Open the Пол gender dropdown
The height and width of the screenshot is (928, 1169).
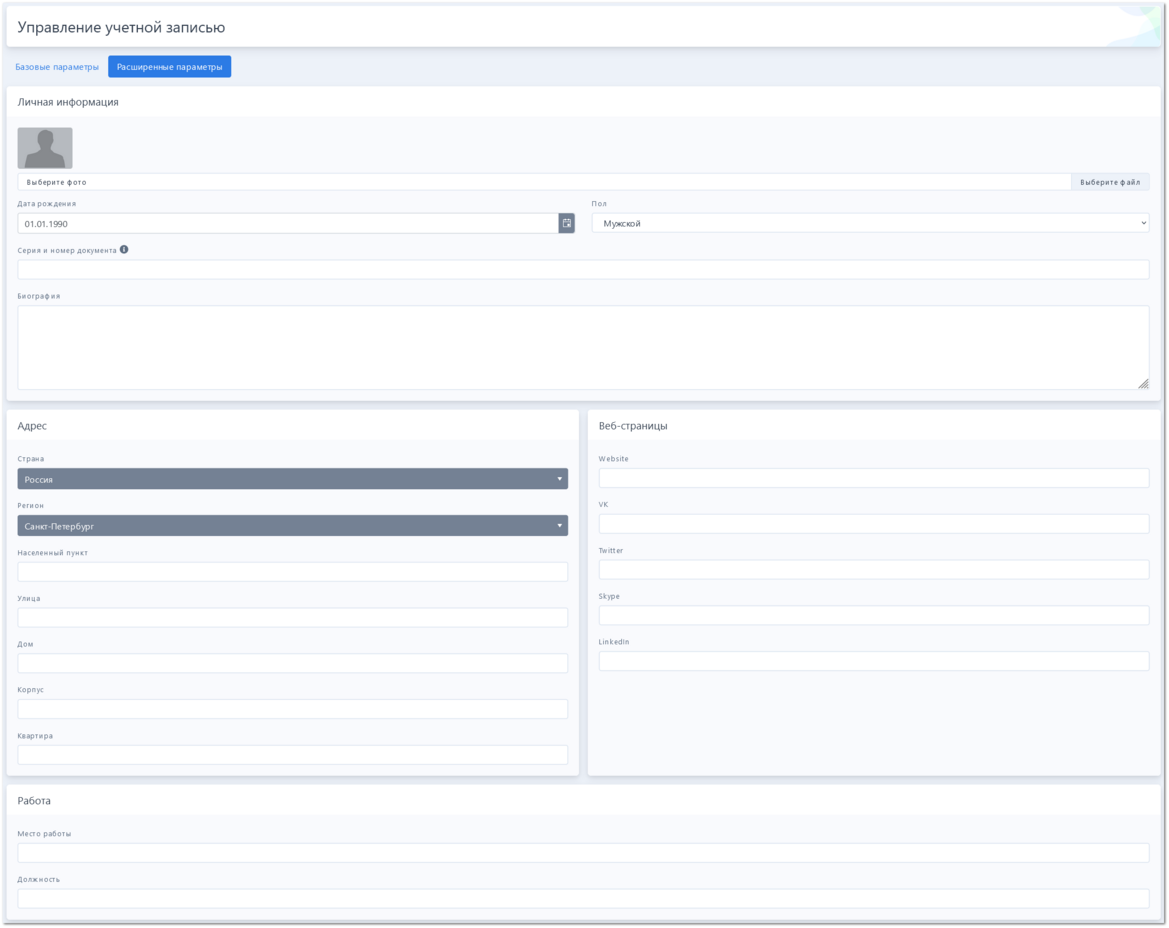click(870, 223)
